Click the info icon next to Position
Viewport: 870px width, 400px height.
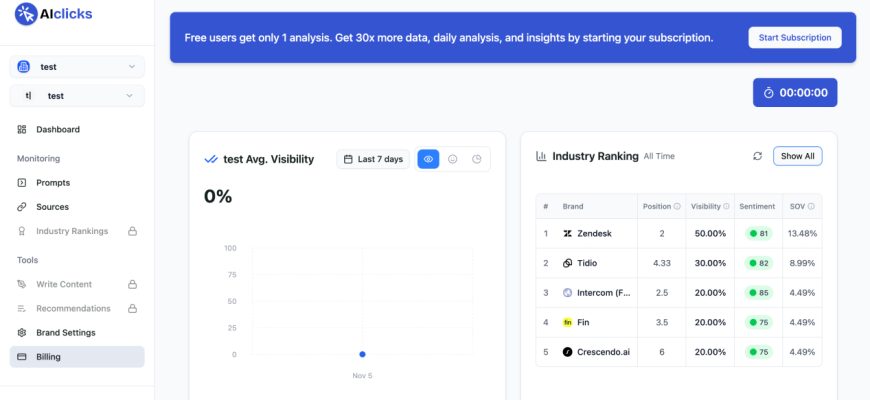[x=677, y=207]
